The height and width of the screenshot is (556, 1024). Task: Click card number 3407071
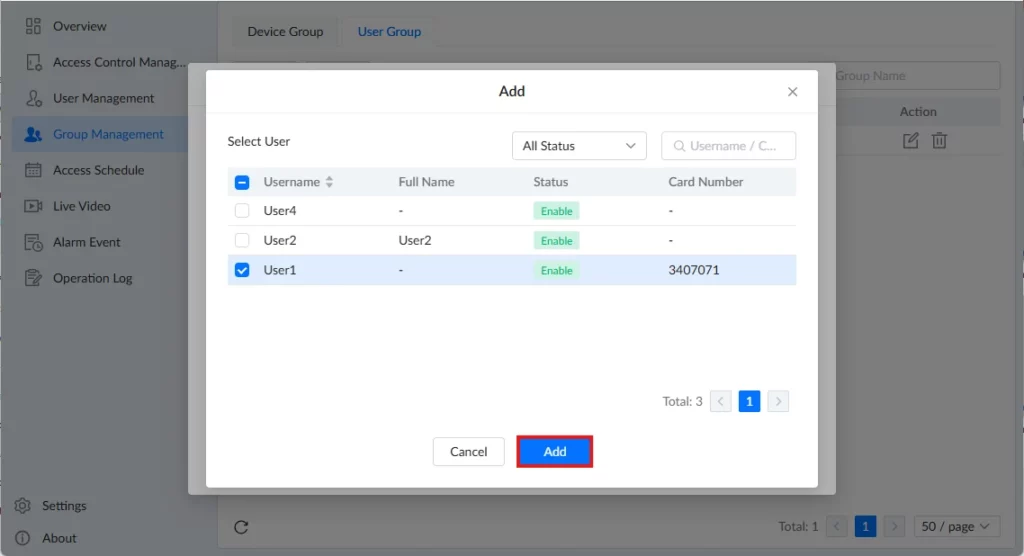click(x=694, y=270)
